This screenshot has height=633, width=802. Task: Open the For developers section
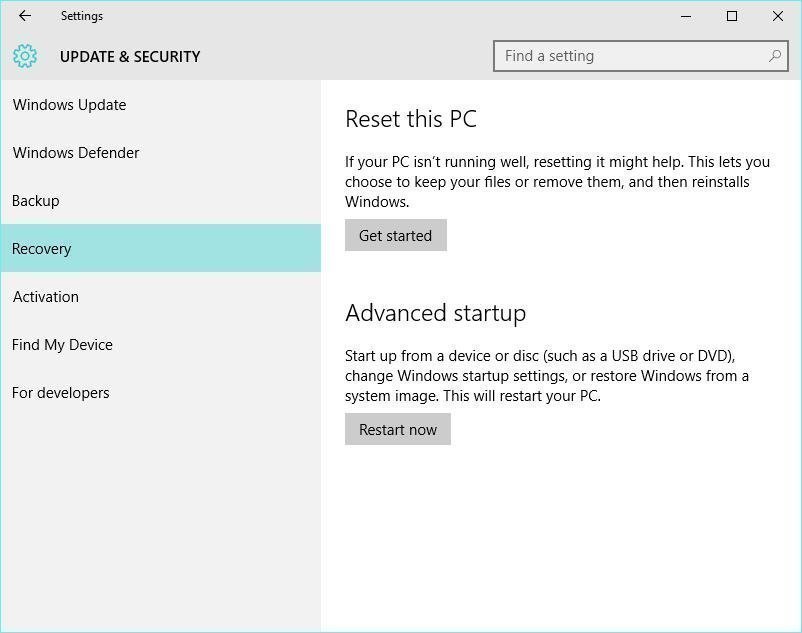click(61, 393)
